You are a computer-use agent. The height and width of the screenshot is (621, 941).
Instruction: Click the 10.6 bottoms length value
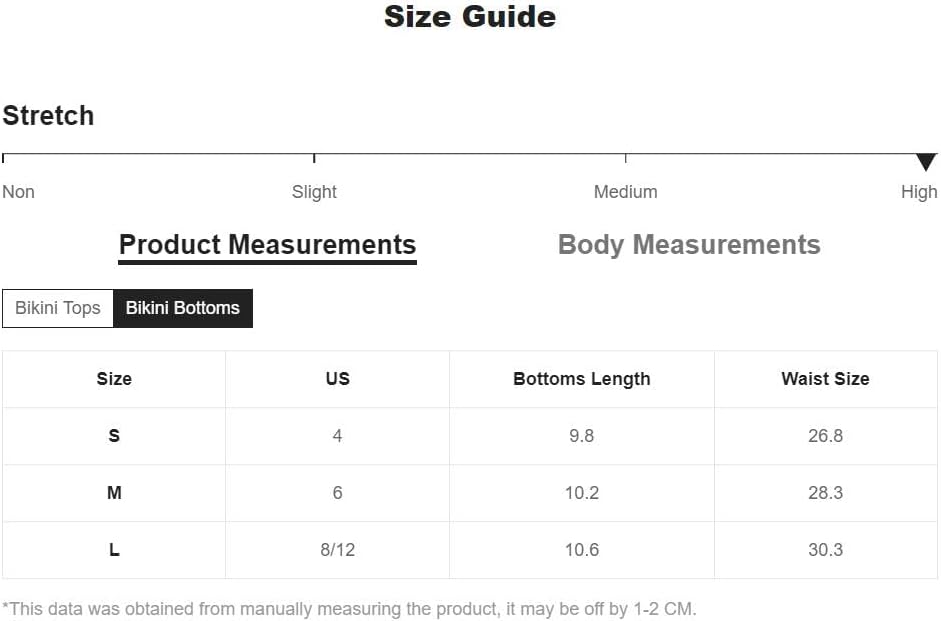point(582,550)
